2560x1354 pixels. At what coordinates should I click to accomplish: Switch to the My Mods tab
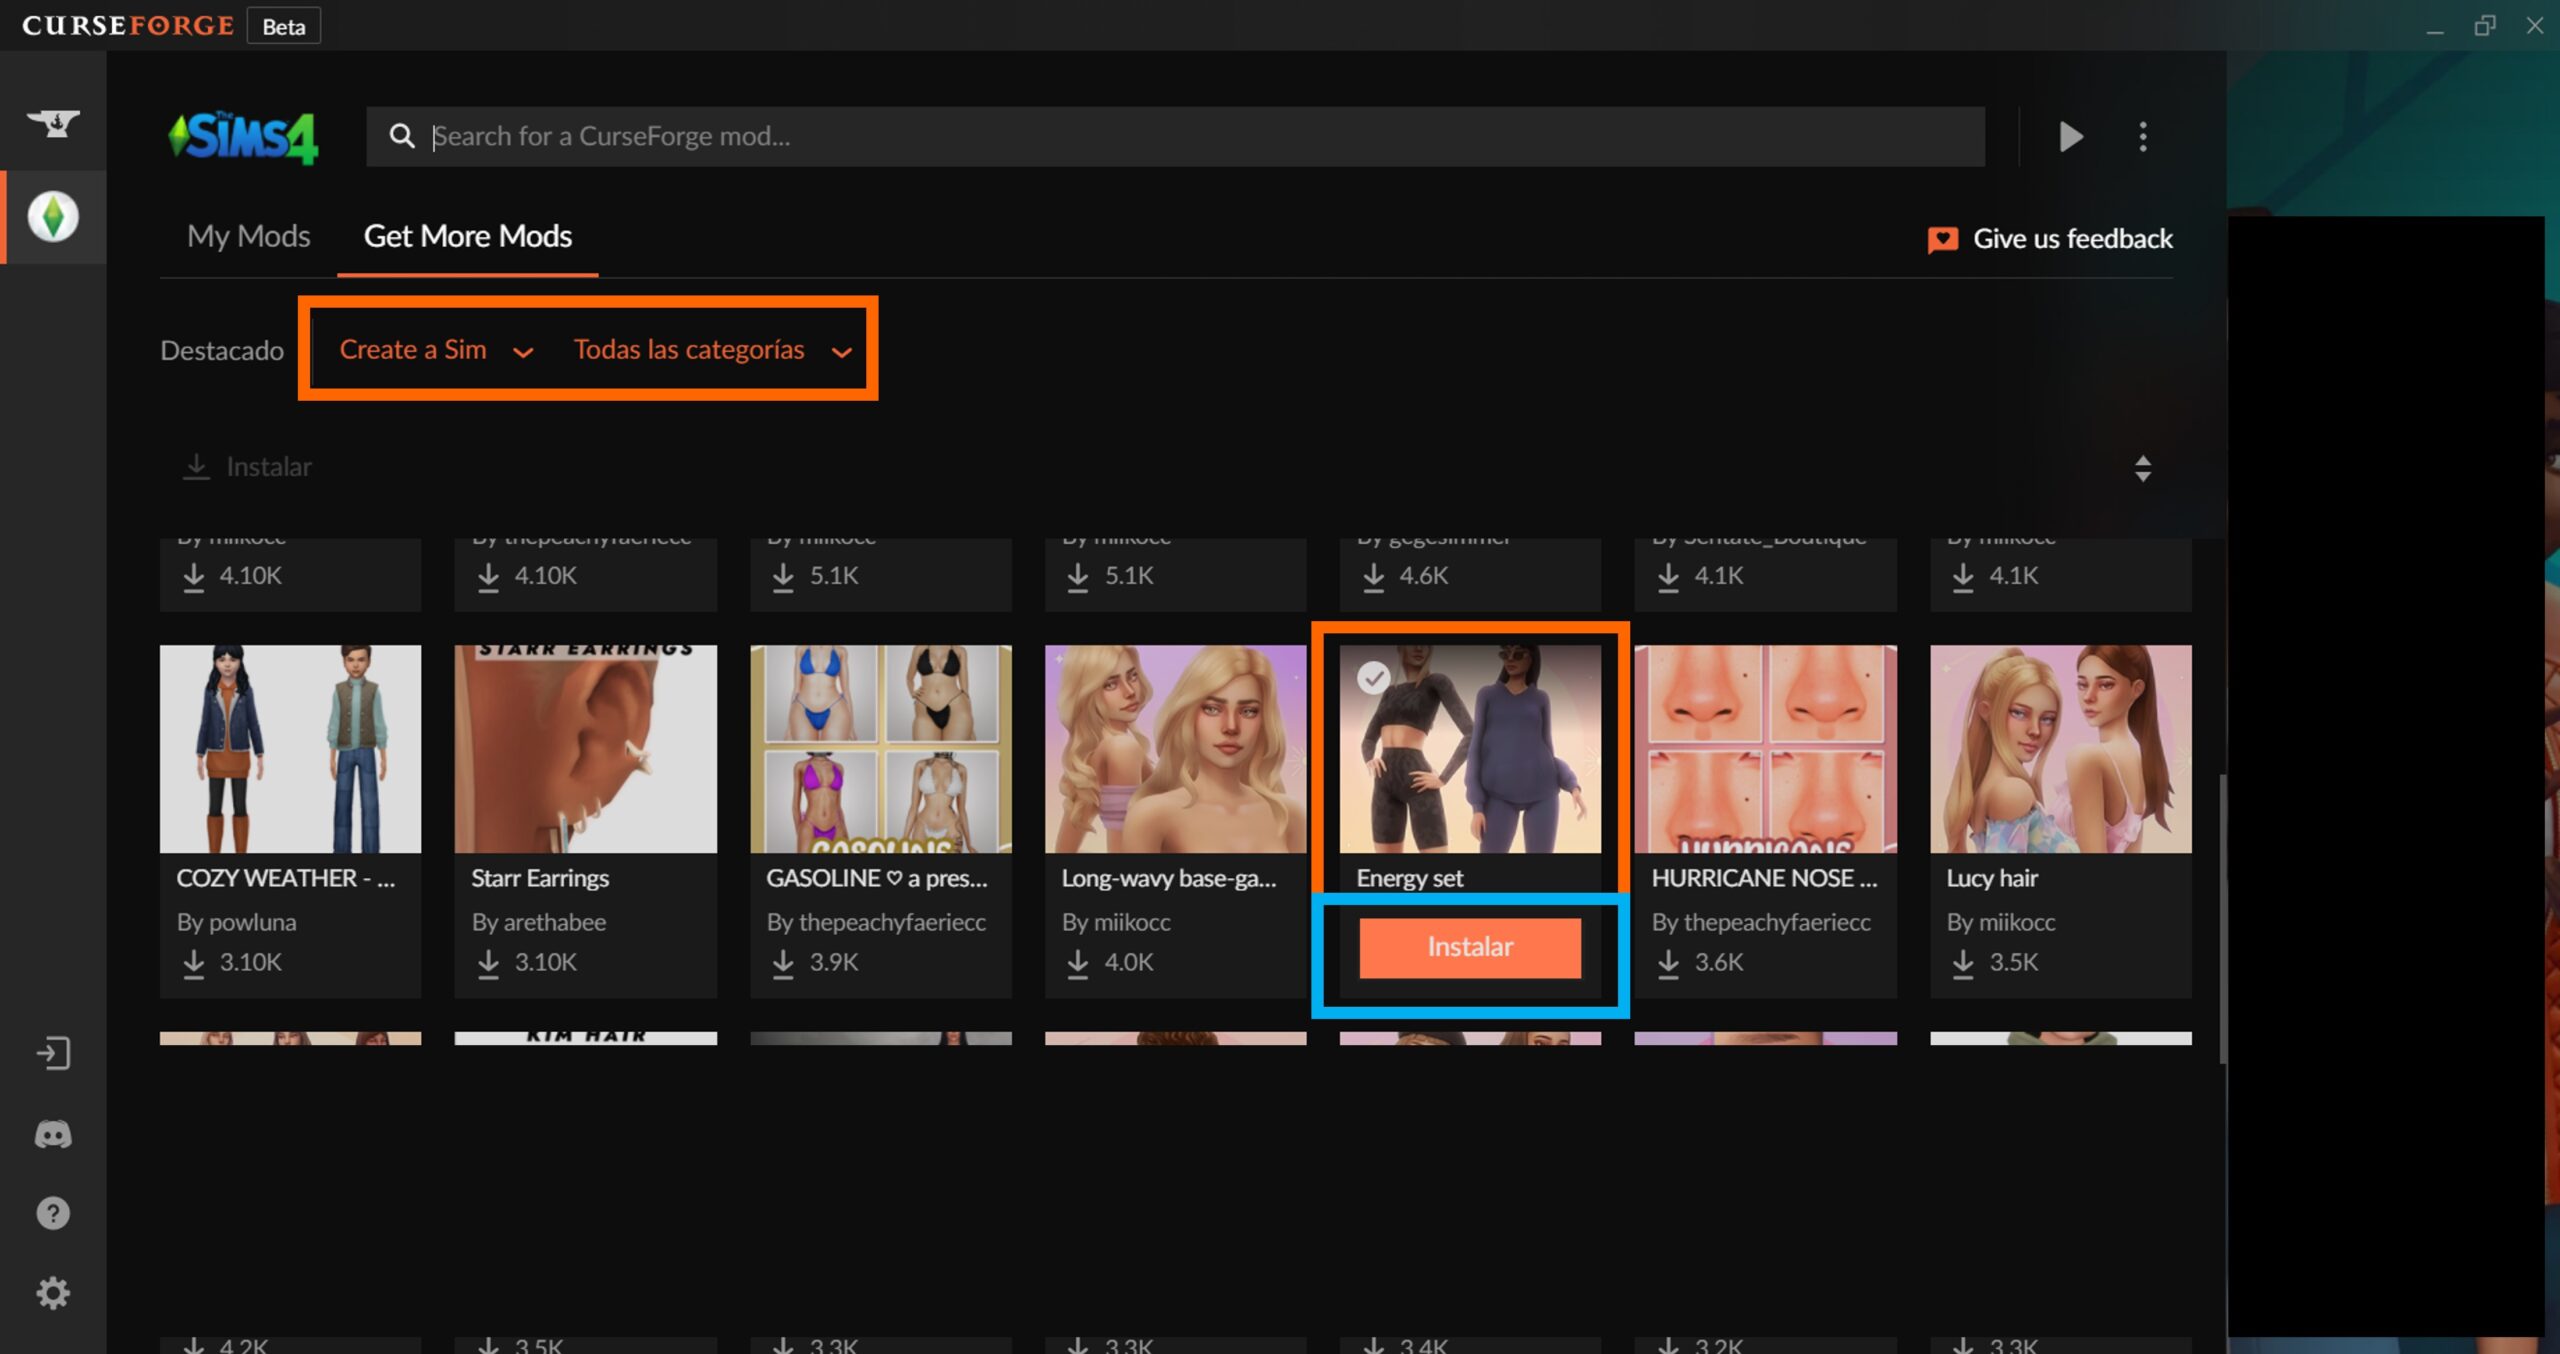click(x=248, y=237)
